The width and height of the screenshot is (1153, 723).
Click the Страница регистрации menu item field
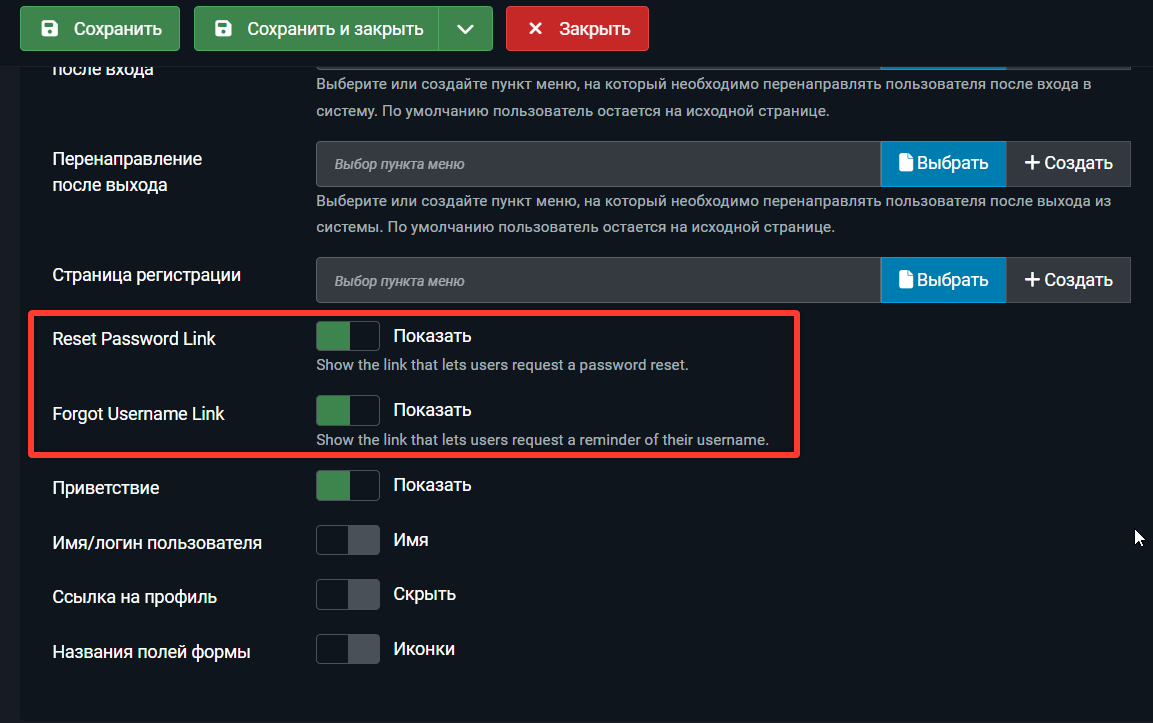[x=598, y=280]
